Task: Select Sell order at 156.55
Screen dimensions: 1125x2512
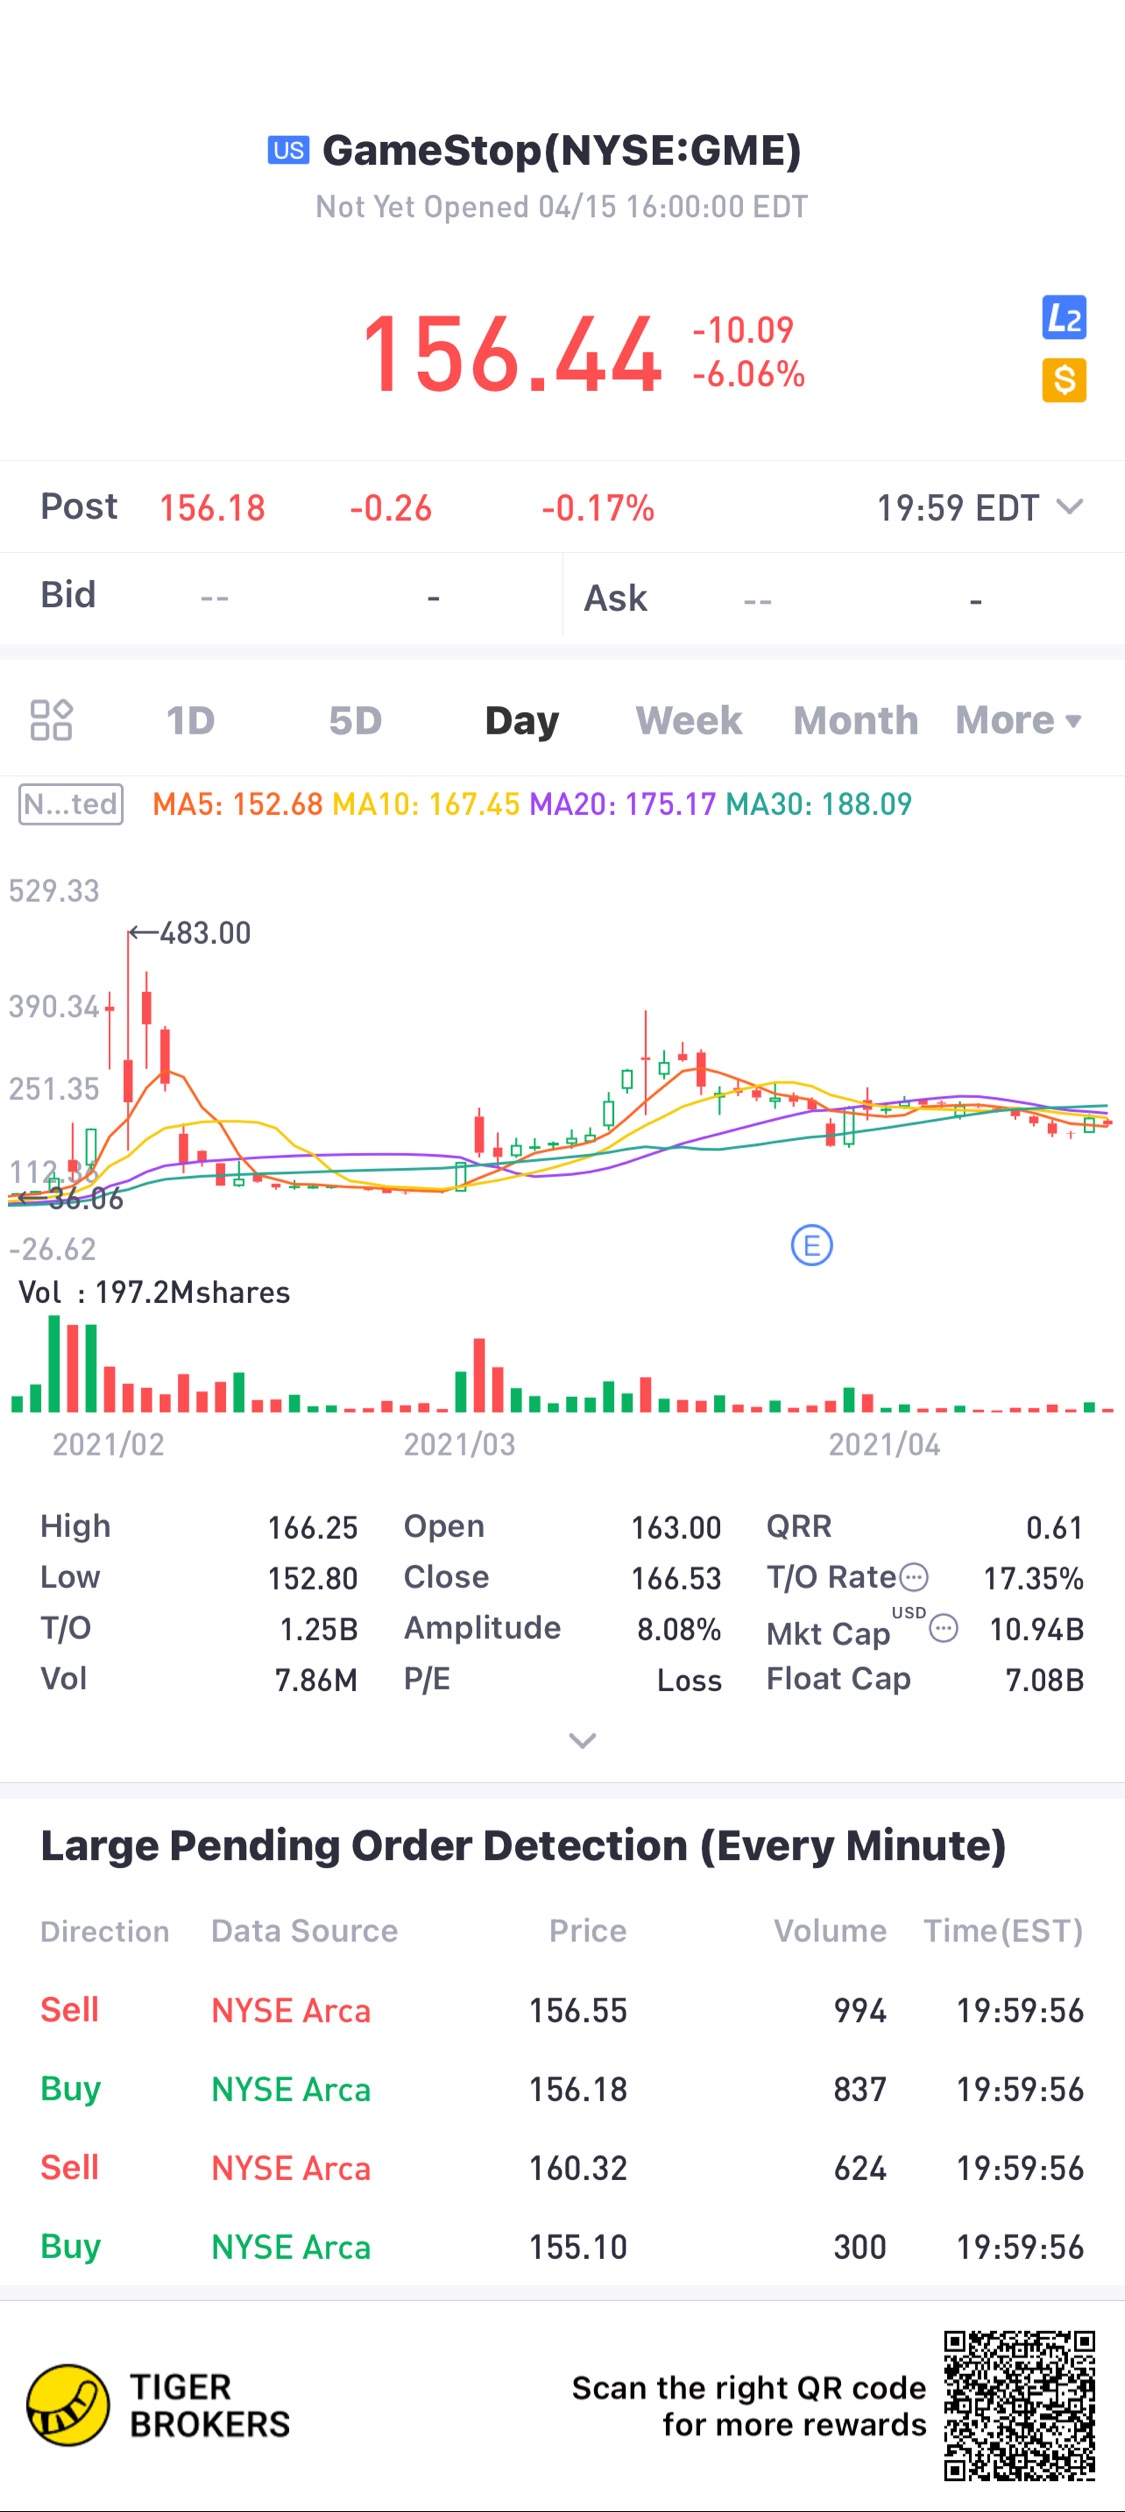Action: pyautogui.click(x=562, y=2010)
